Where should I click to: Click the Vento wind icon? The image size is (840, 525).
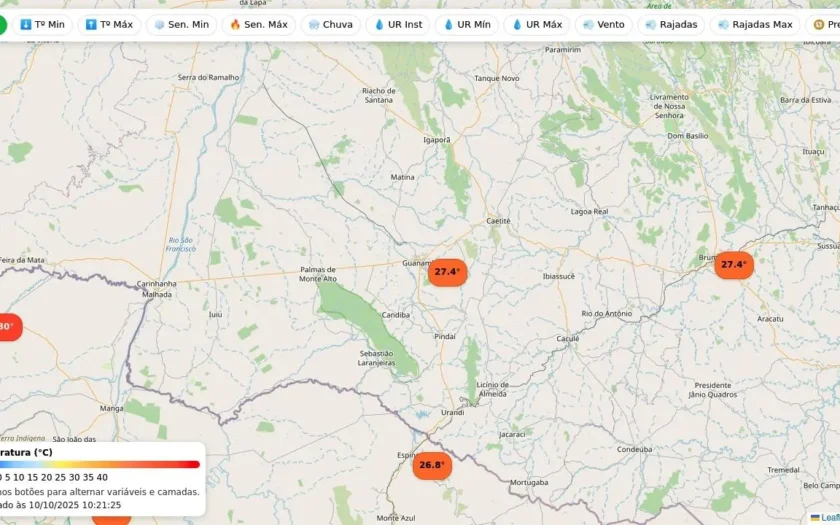[588, 25]
